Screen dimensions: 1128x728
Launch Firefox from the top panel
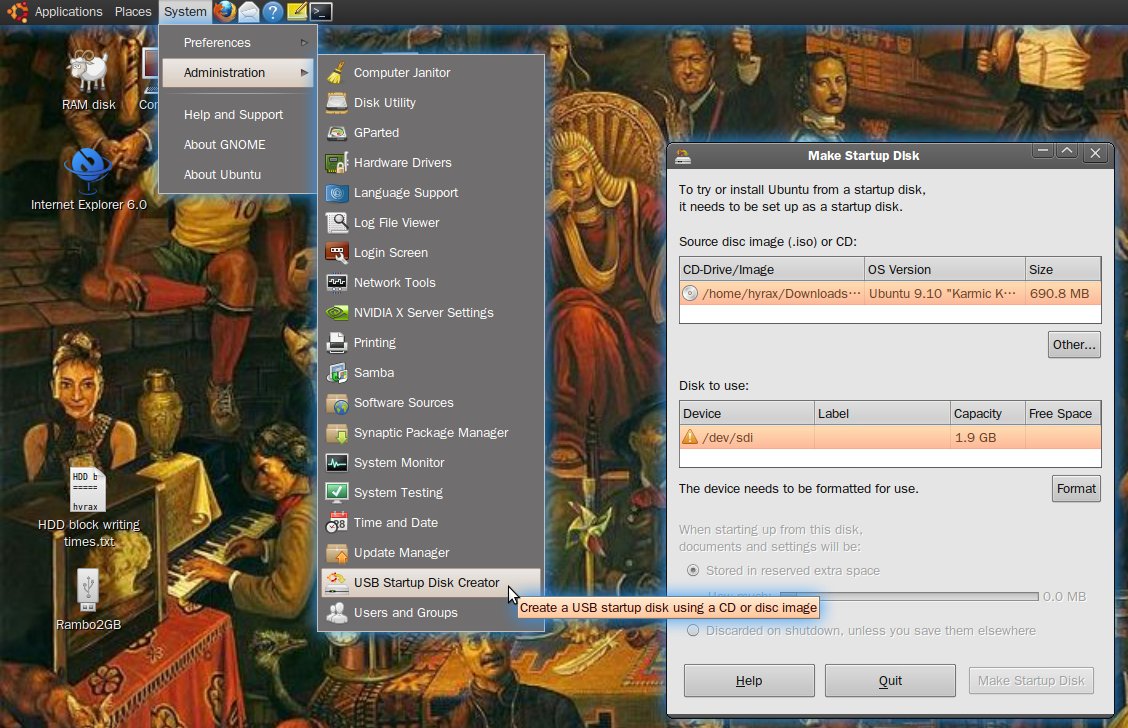click(x=224, y=11)
